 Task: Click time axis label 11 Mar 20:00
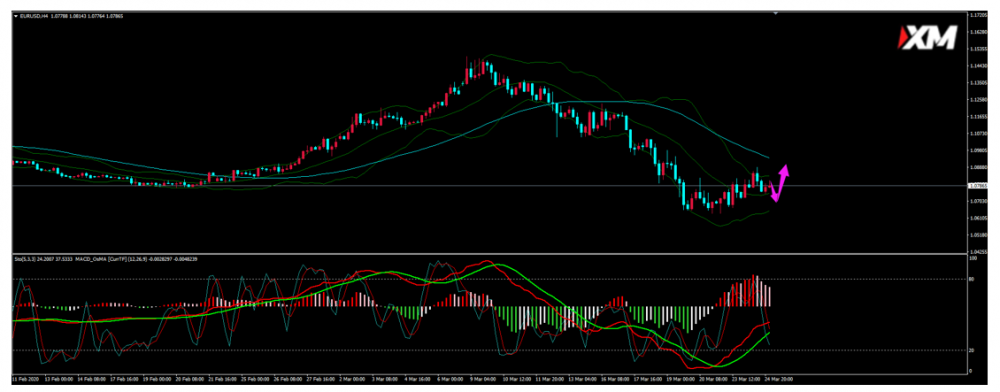(x=550, y=379)
